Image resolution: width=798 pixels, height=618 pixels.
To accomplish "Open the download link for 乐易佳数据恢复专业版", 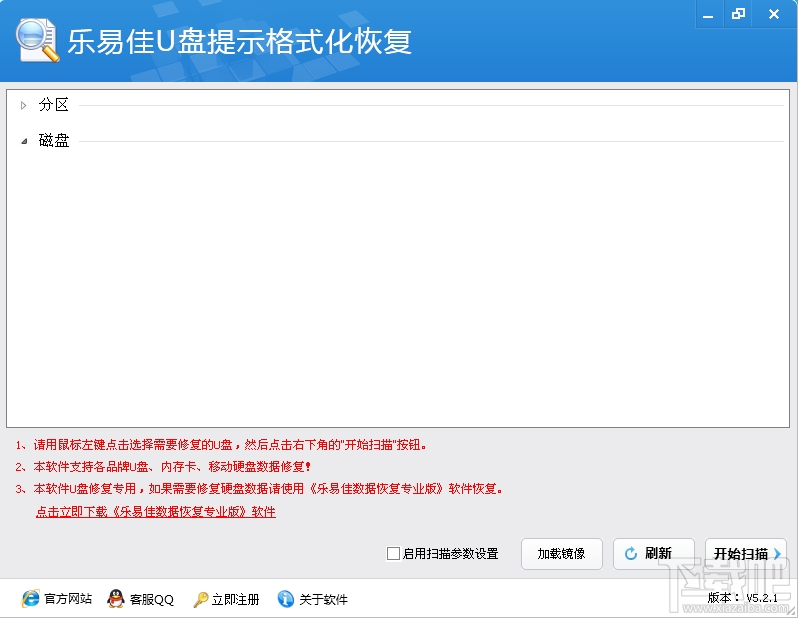I will tap(156, 512).
